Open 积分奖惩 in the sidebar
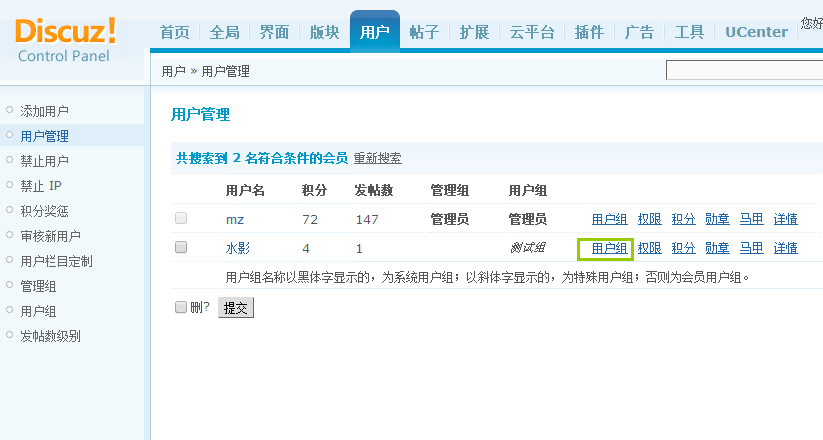Image resolution: width=823 pixels, height=440 pixels. point(45,211)
